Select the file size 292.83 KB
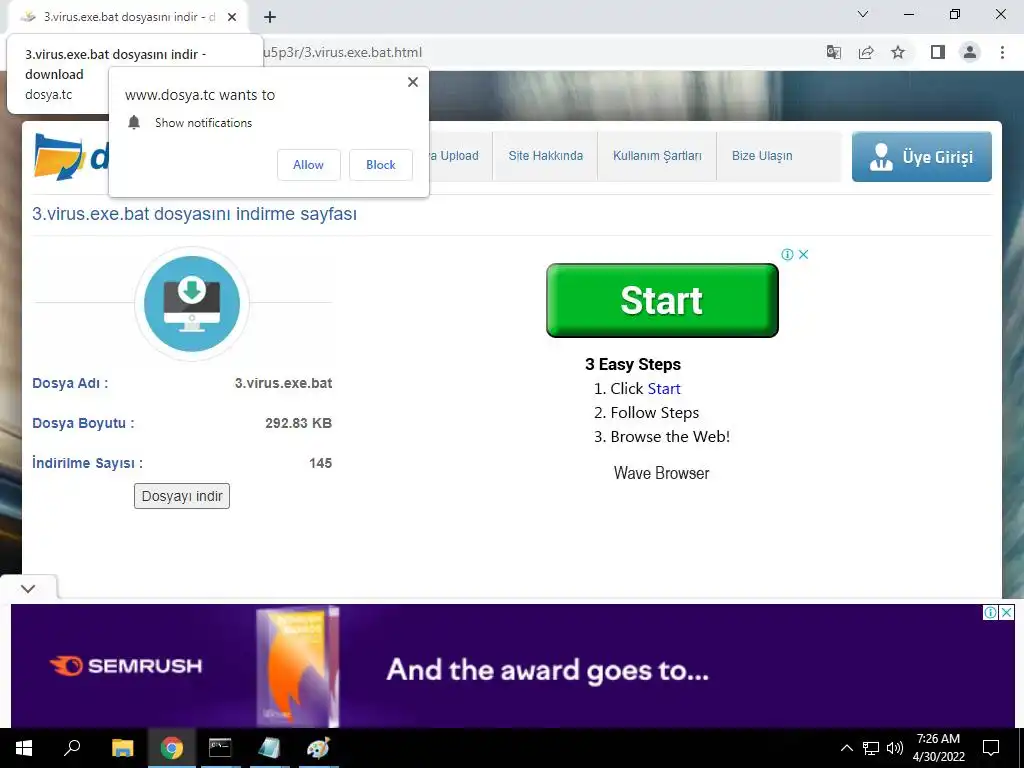 coord(298,423)
